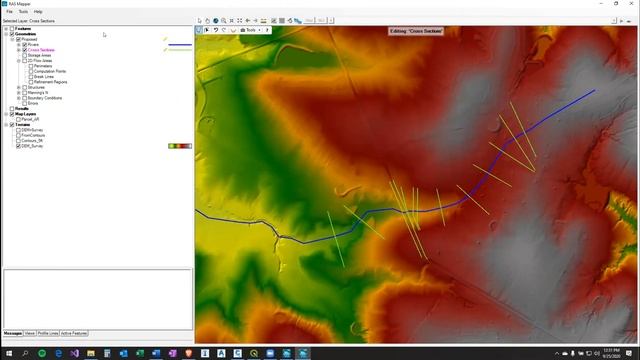The image size is (640, 360).
Task: Click the pencil edit icon beside Proposed
Action: point(165,39)
